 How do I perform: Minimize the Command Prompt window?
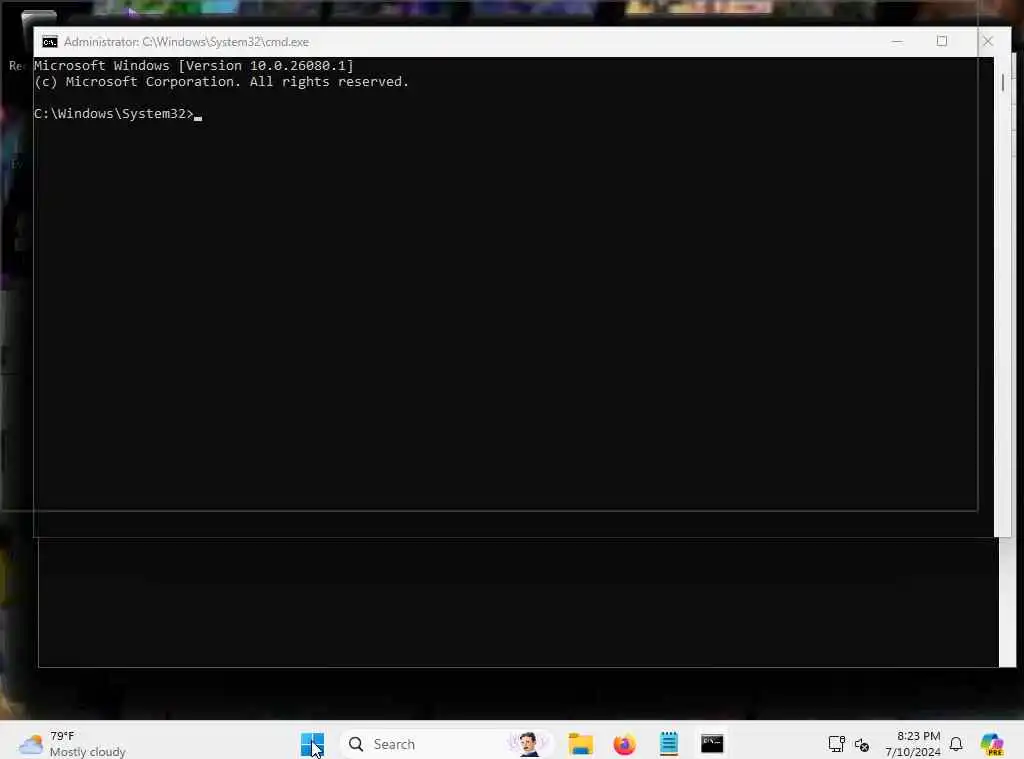(x=897, y=41)
